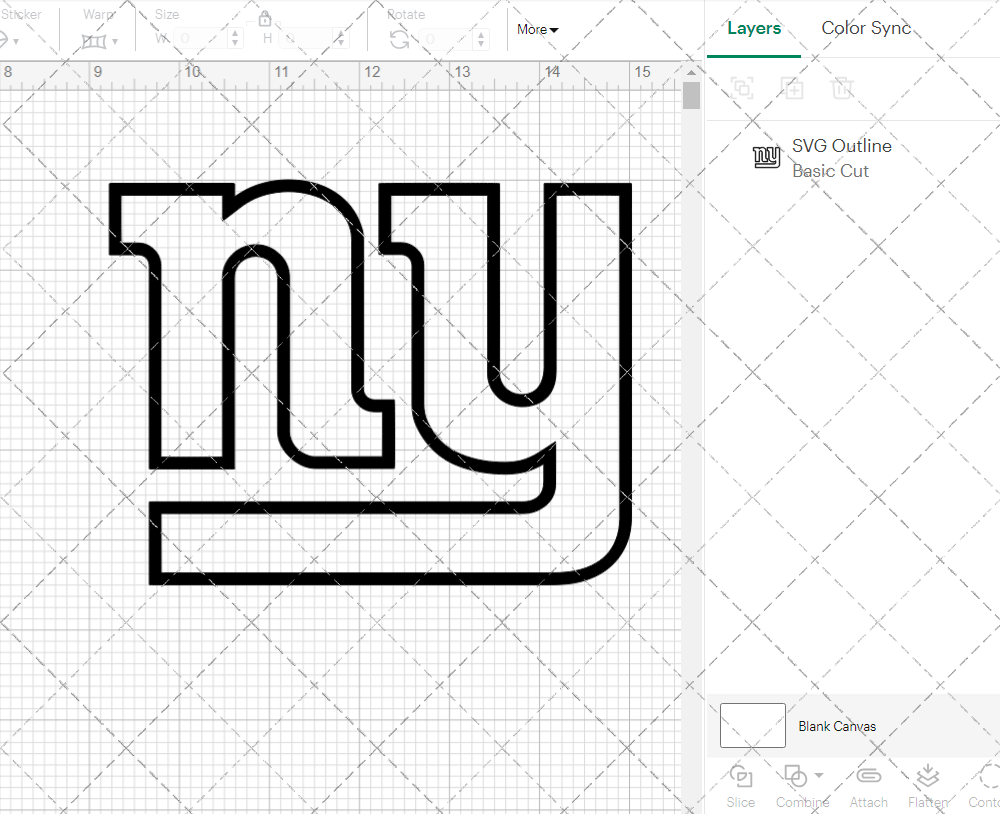This screenshot has width=1000, height=814.
Task: Click the Group layers icon
Action: [742, 88]
